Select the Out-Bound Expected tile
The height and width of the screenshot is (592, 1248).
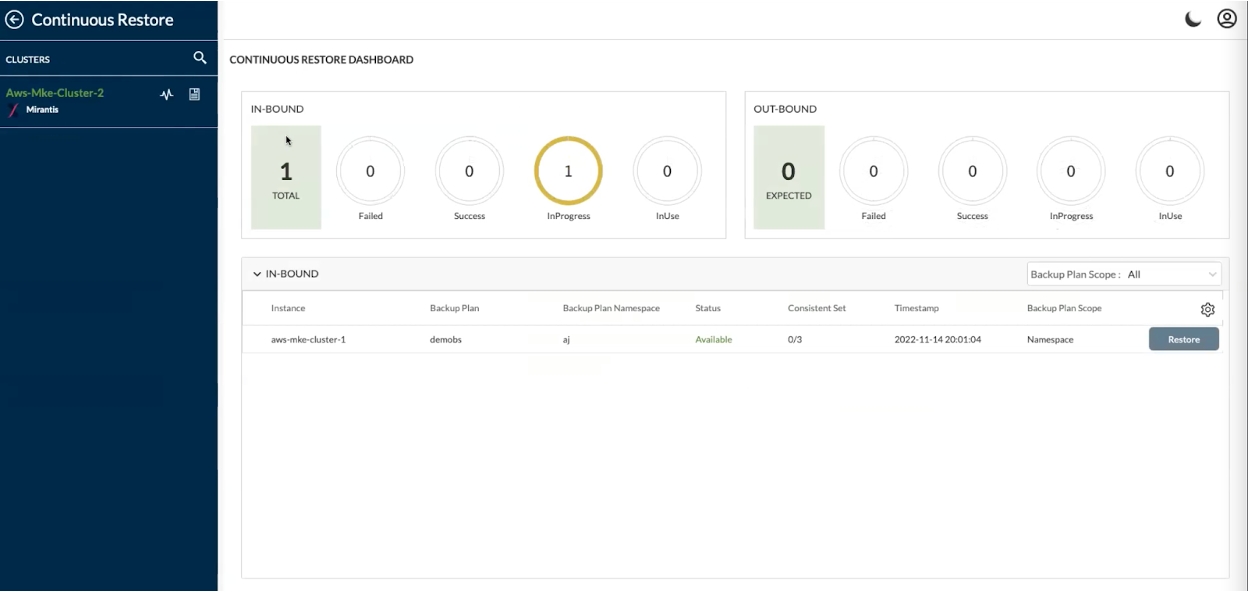788,177
